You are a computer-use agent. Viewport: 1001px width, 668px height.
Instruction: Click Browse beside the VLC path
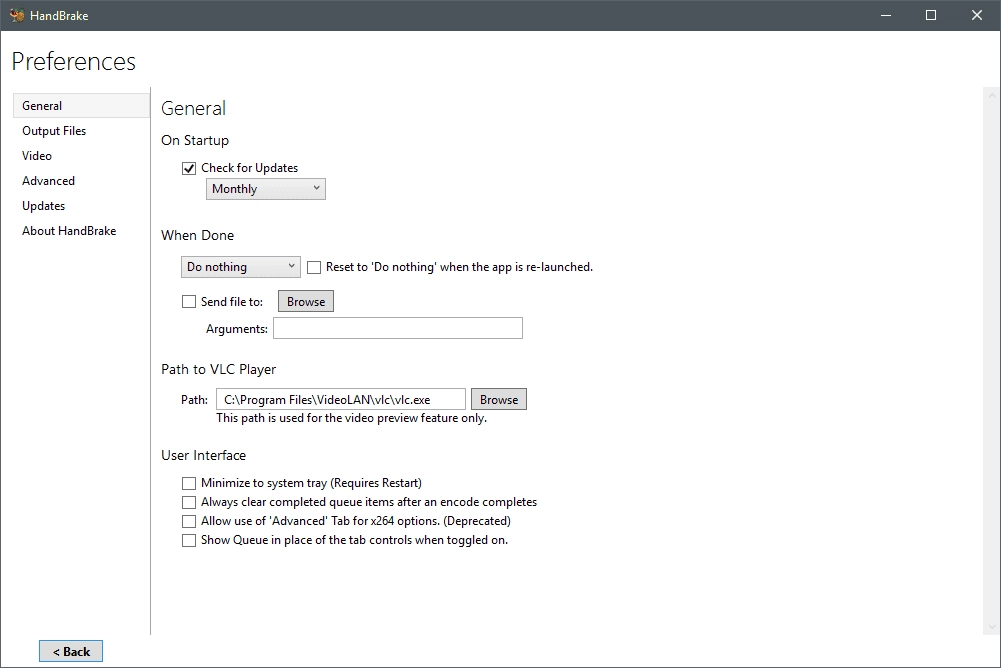(499, 400)
